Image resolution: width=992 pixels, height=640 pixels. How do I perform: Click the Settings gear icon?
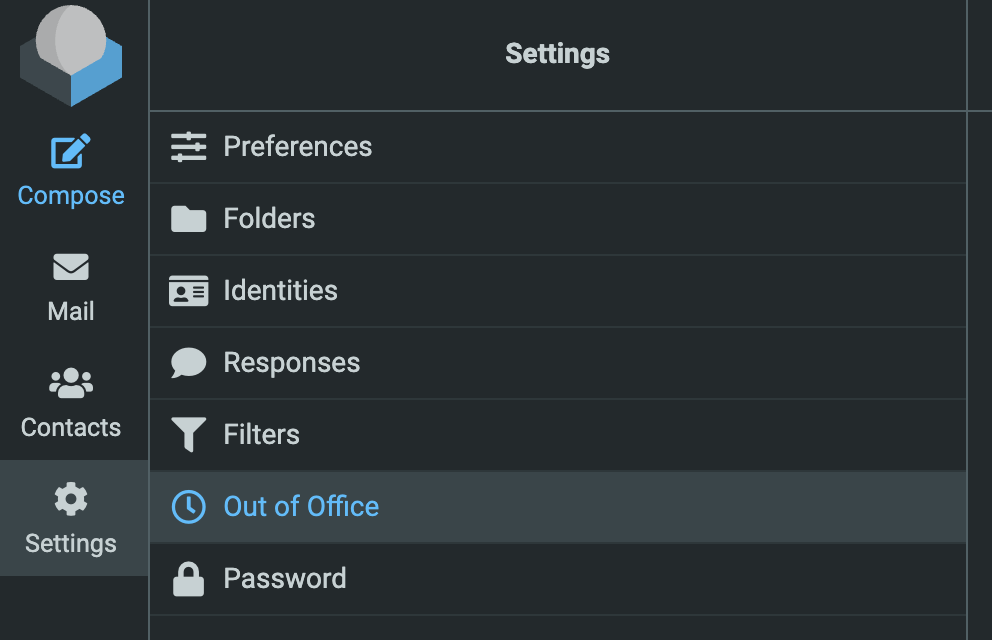point(71,499)
